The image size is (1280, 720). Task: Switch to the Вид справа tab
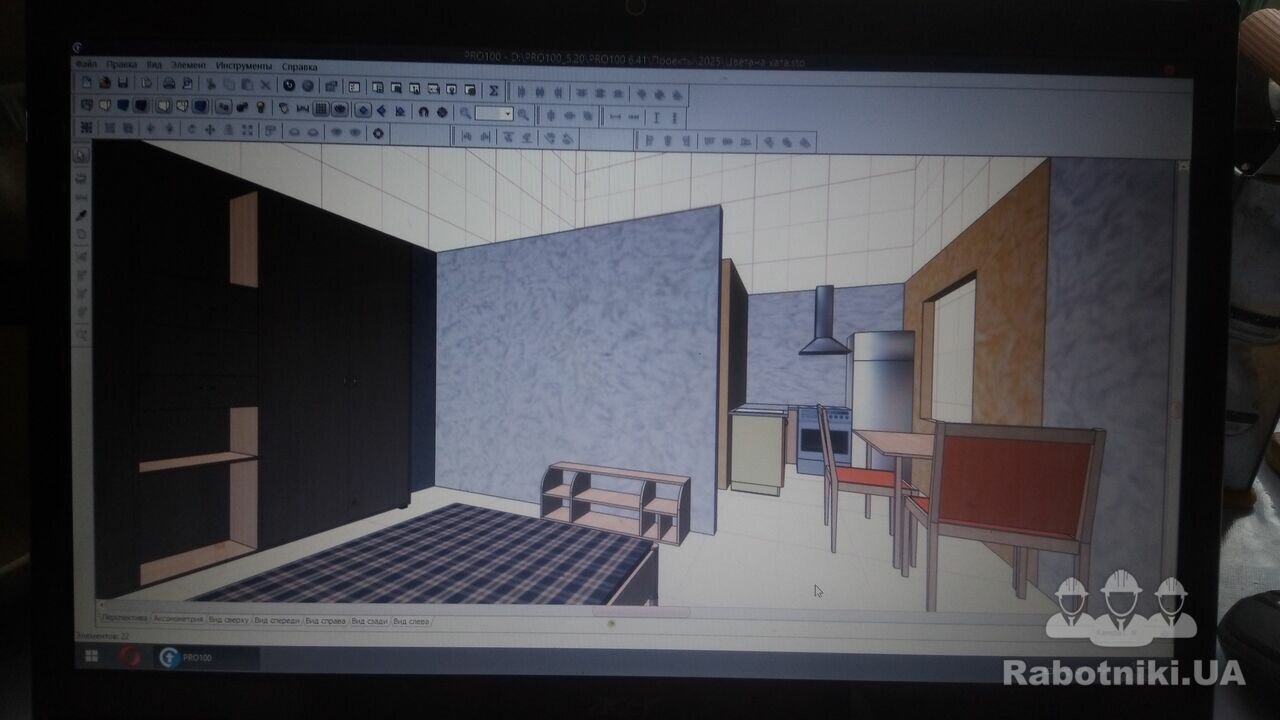tap(326, 621)
